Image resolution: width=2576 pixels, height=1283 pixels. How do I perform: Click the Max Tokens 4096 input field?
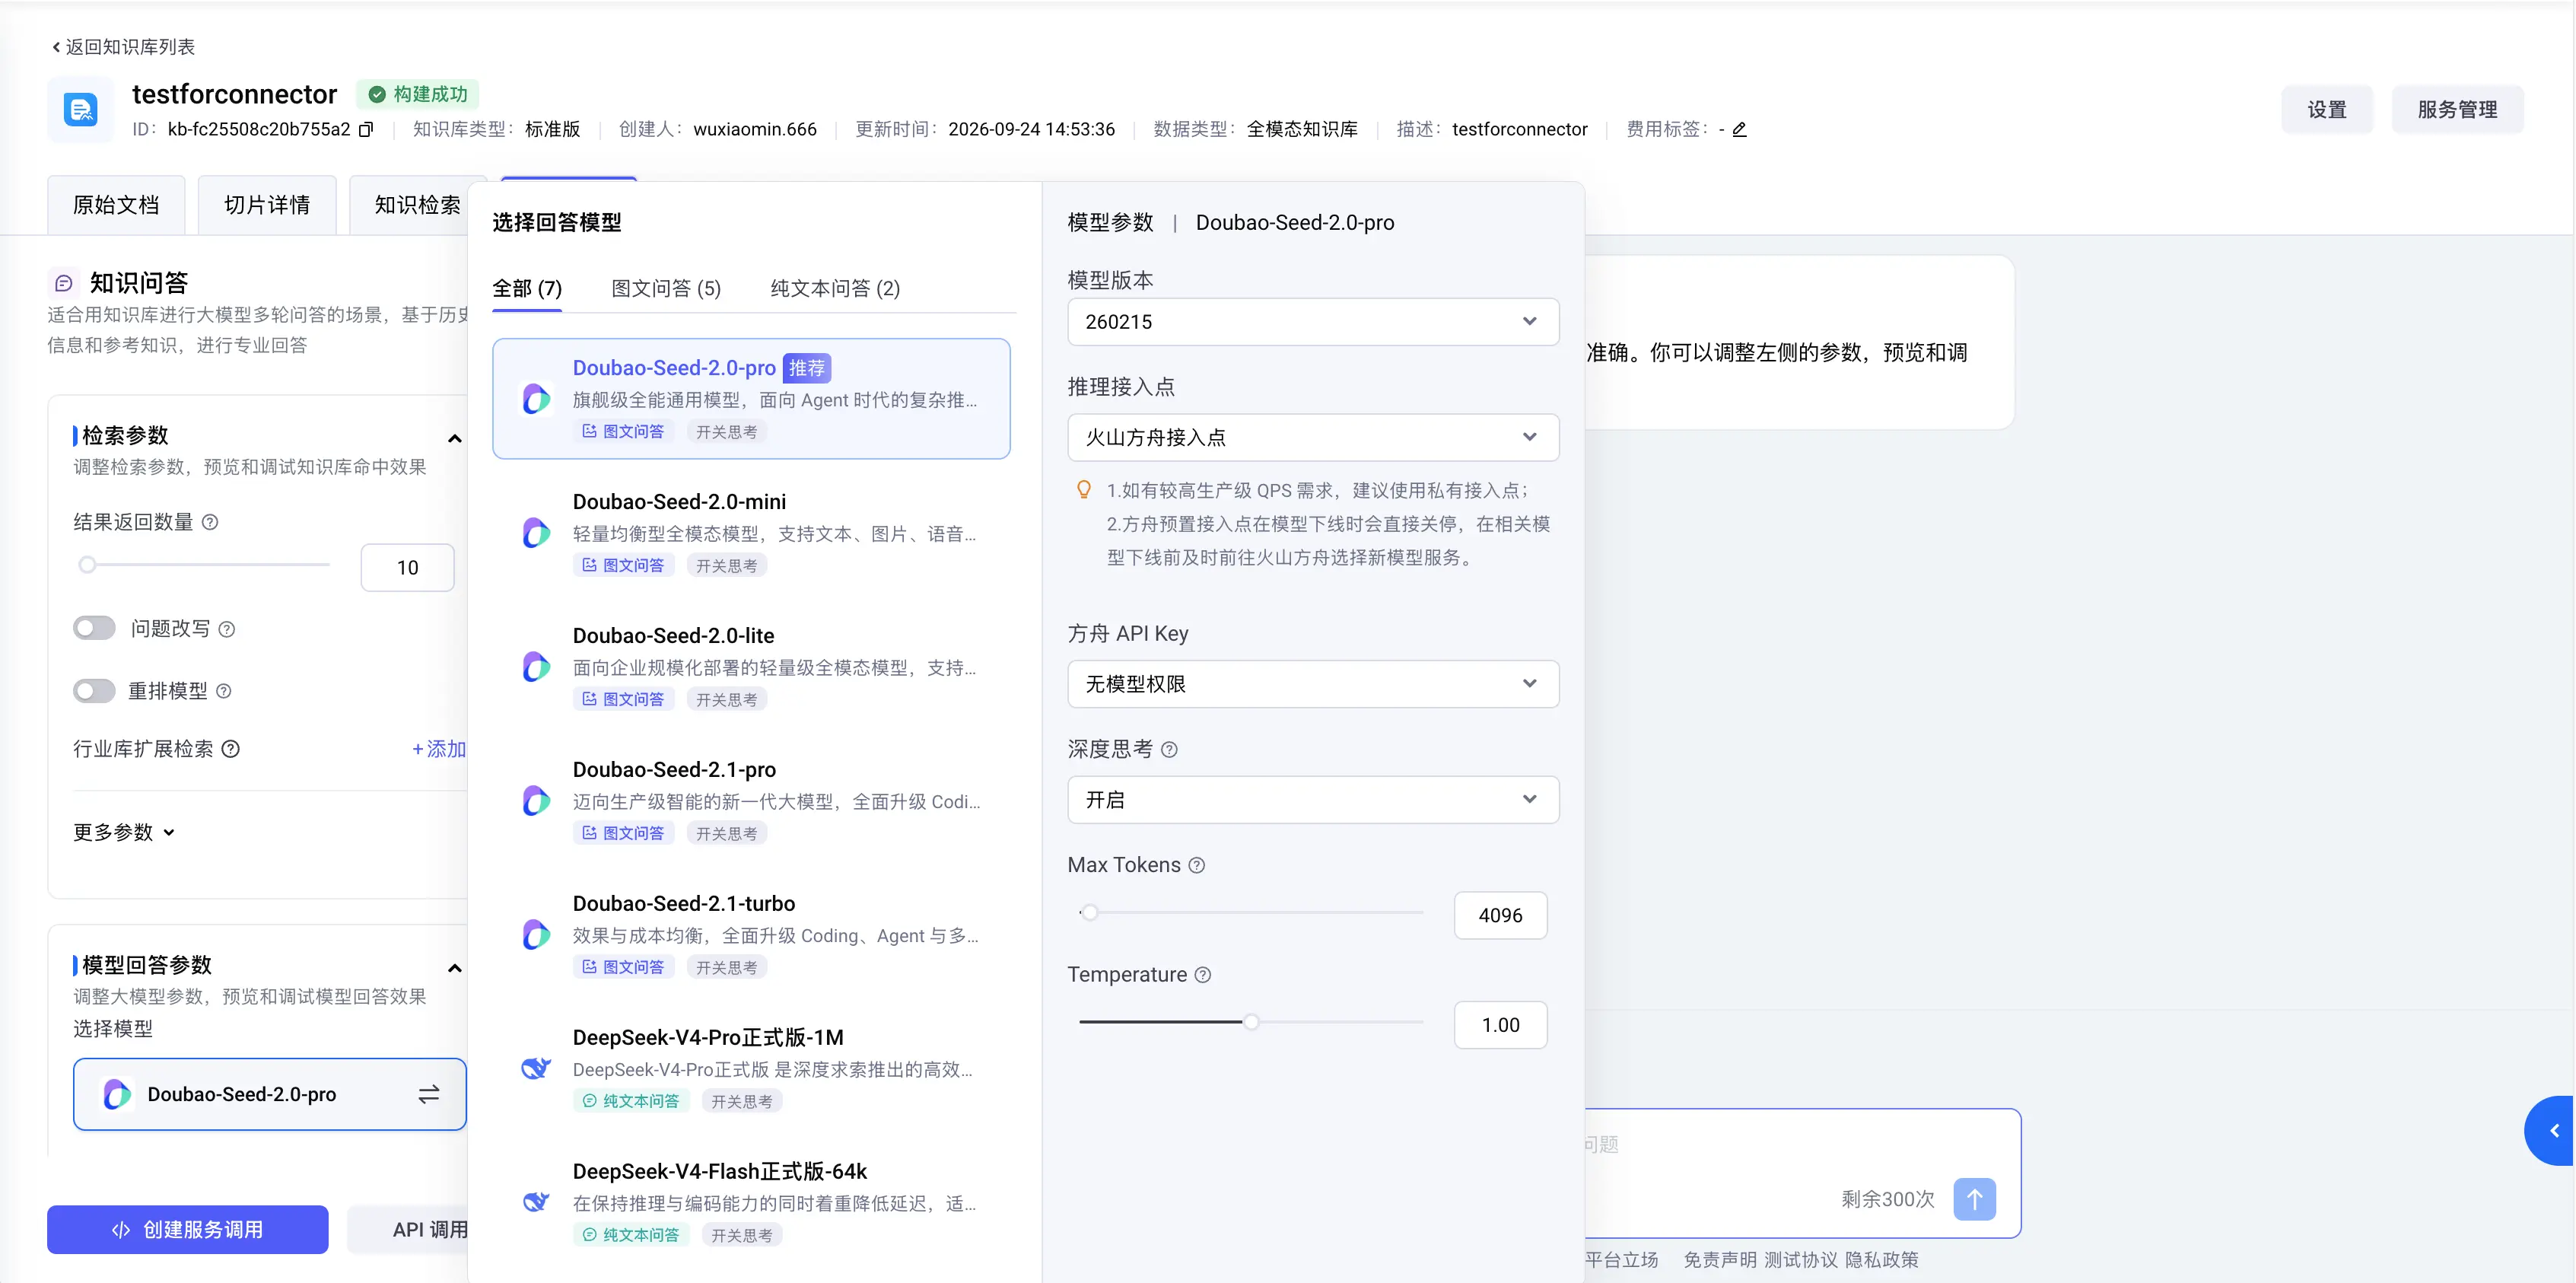click(1500, 915)
